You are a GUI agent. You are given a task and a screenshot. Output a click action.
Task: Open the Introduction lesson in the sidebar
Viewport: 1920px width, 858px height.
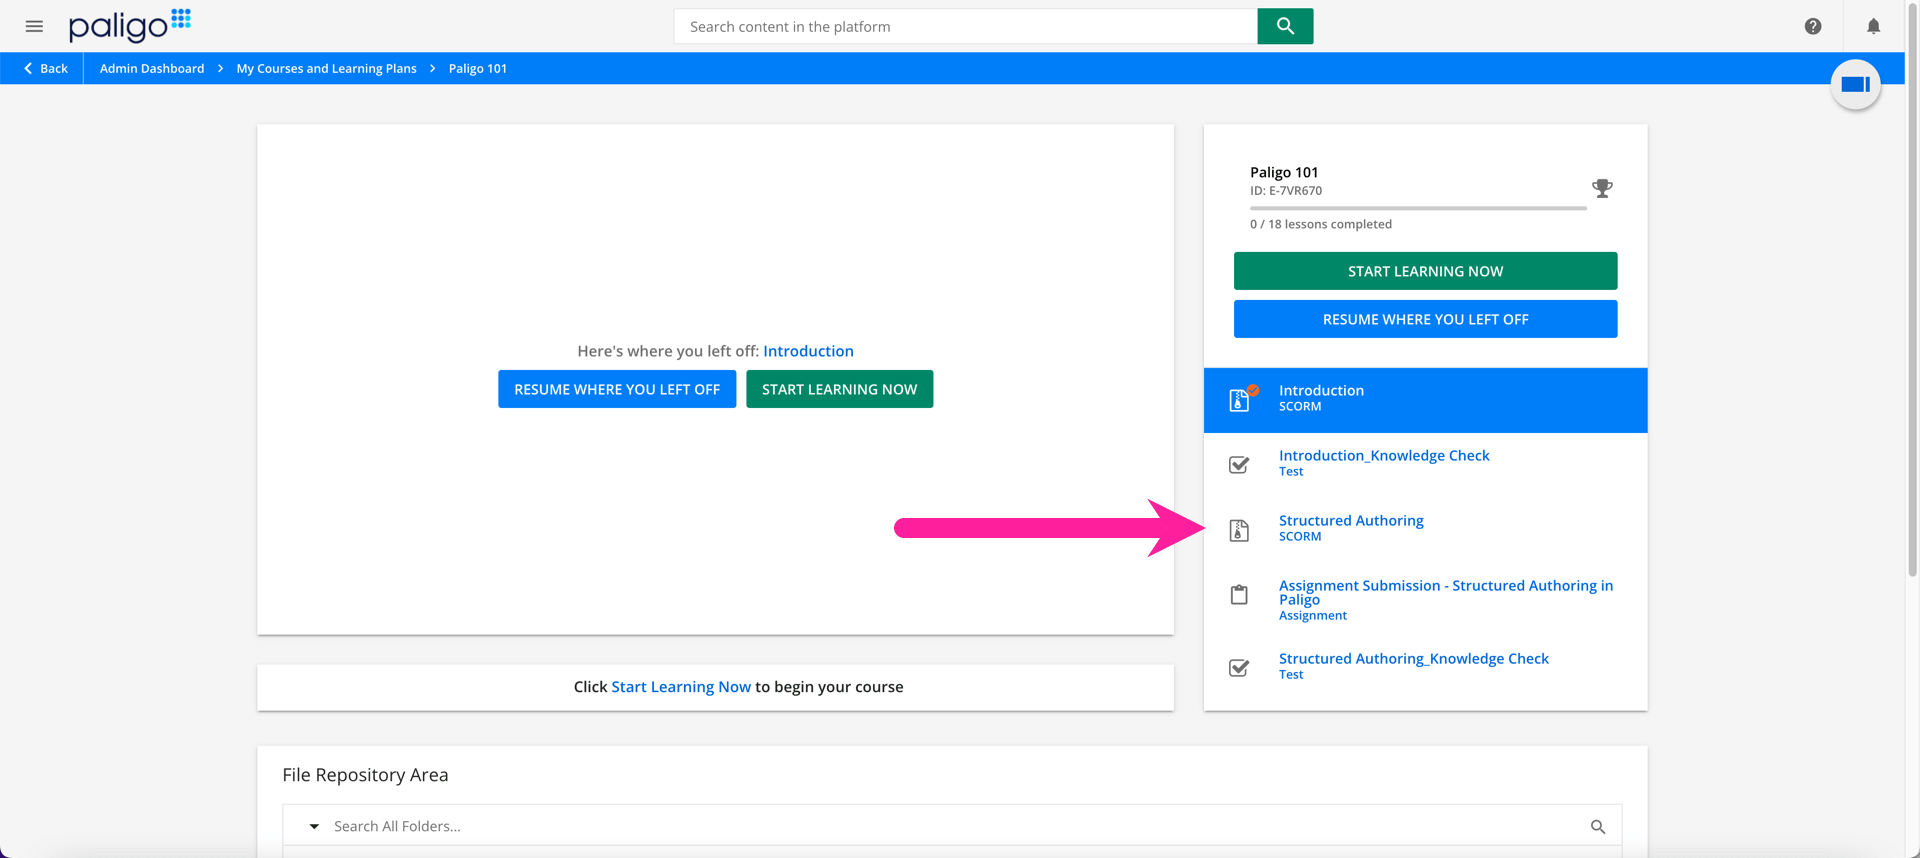tap(1425, 400)
